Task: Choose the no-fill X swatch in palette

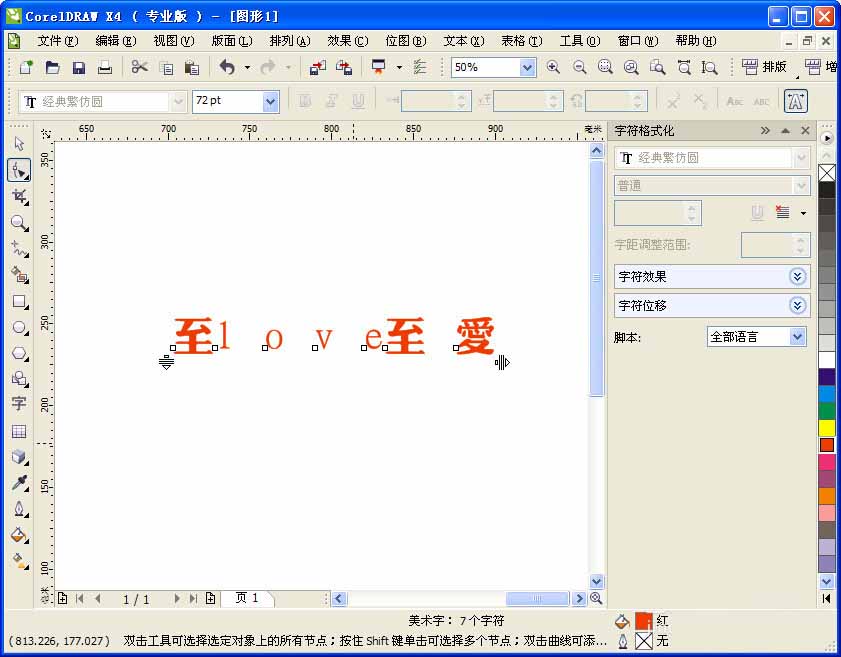Action: click(x=827, y=173)
